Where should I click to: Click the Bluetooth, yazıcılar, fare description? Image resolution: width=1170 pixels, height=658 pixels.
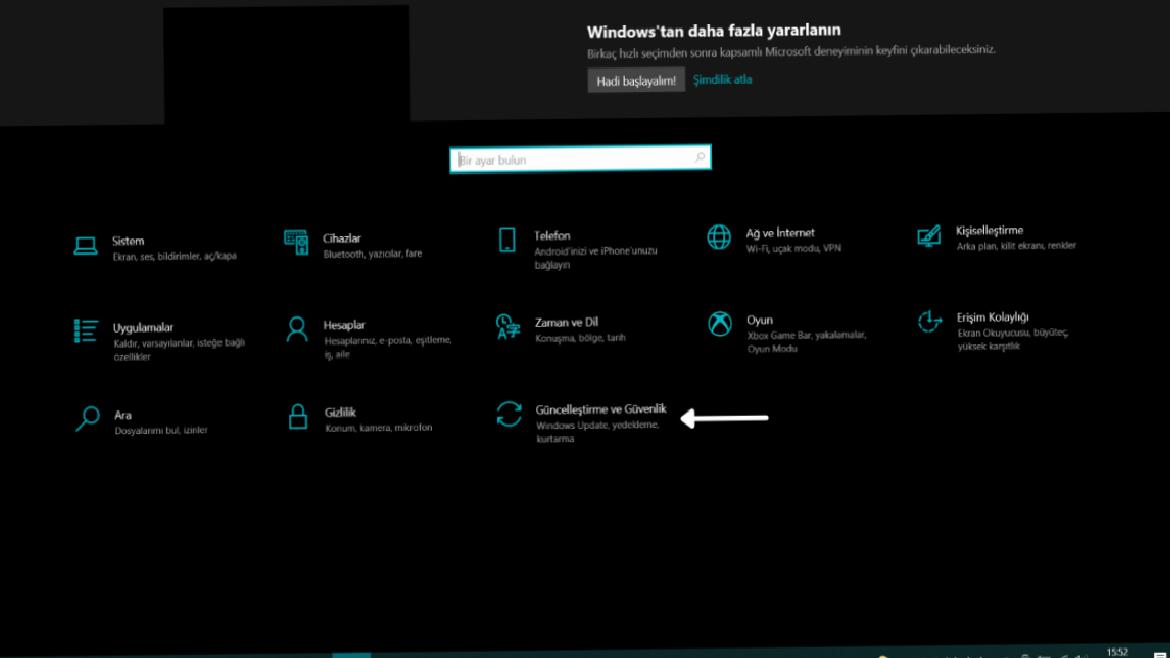point(373,254)
